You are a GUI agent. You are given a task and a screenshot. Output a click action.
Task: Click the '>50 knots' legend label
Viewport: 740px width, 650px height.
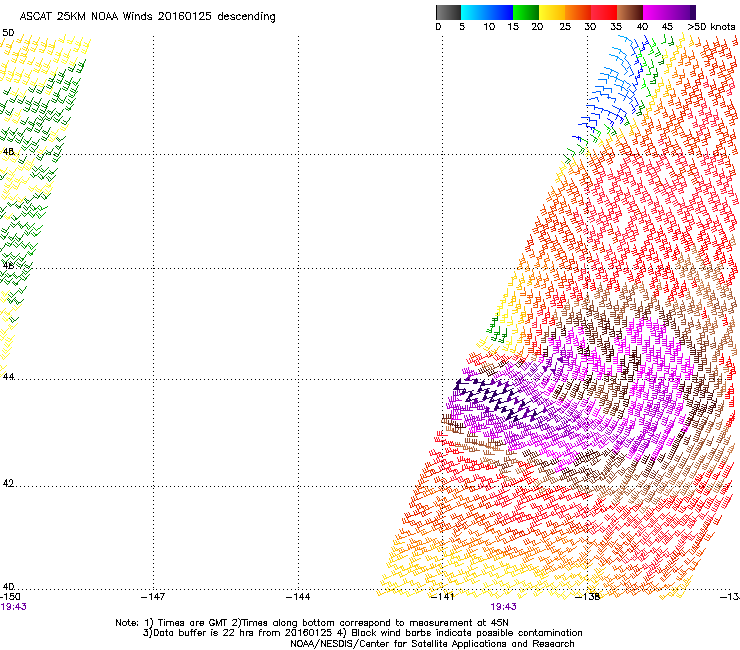711,27
